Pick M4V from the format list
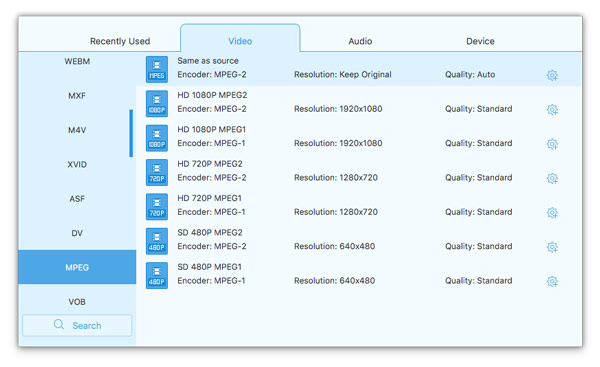Screen dimensions: 600x367 click(77, 130)
